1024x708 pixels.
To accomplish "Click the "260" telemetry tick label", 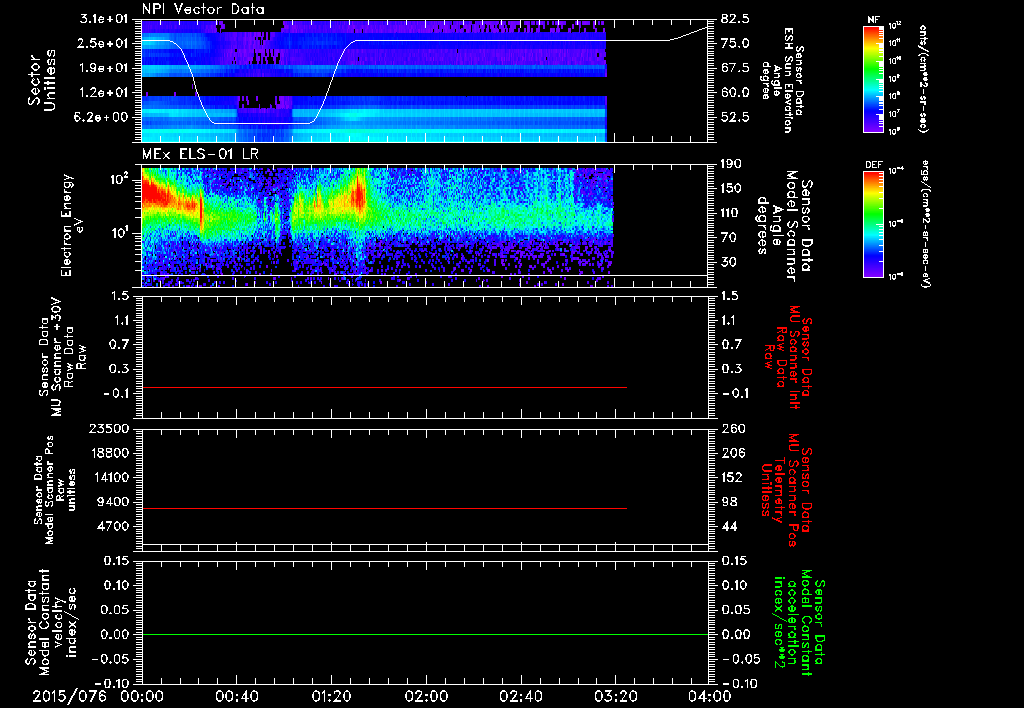I will click(732, 429).
